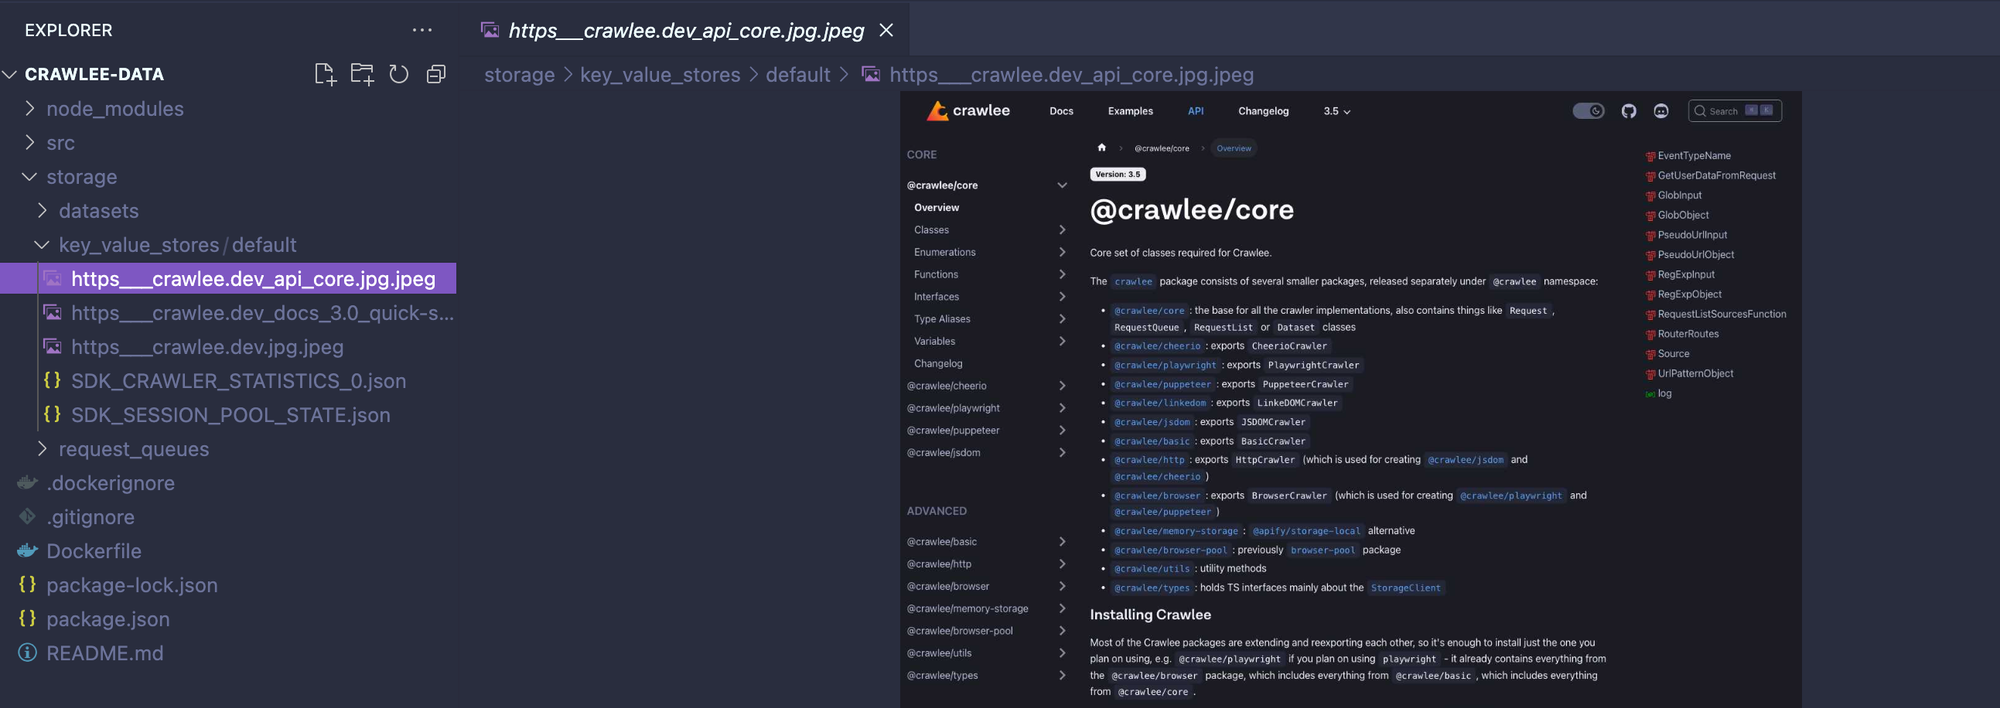
Task: Collapse all folders in Explorer
Action: pos(436,74)
